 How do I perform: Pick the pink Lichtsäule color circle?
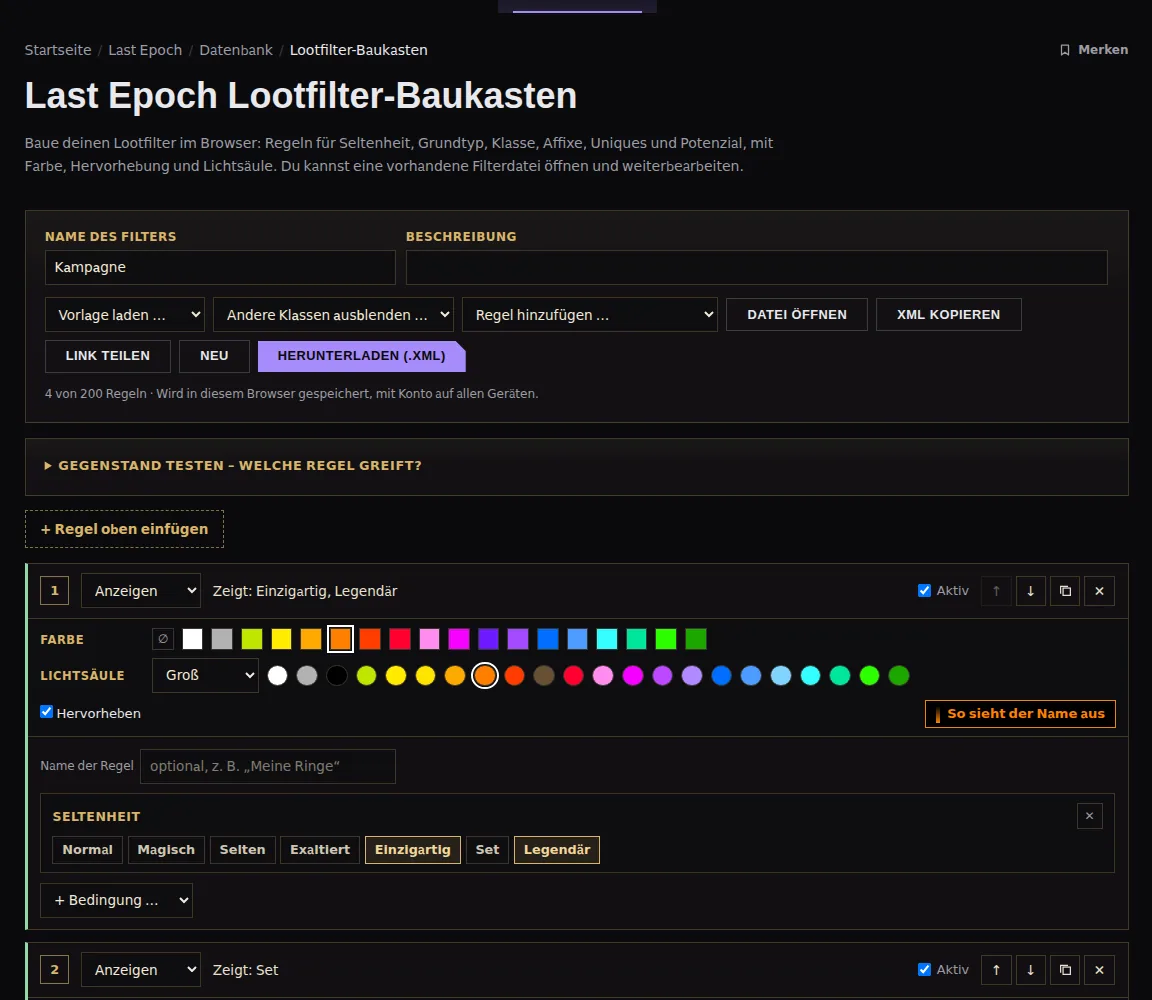(x=603, y=675)
